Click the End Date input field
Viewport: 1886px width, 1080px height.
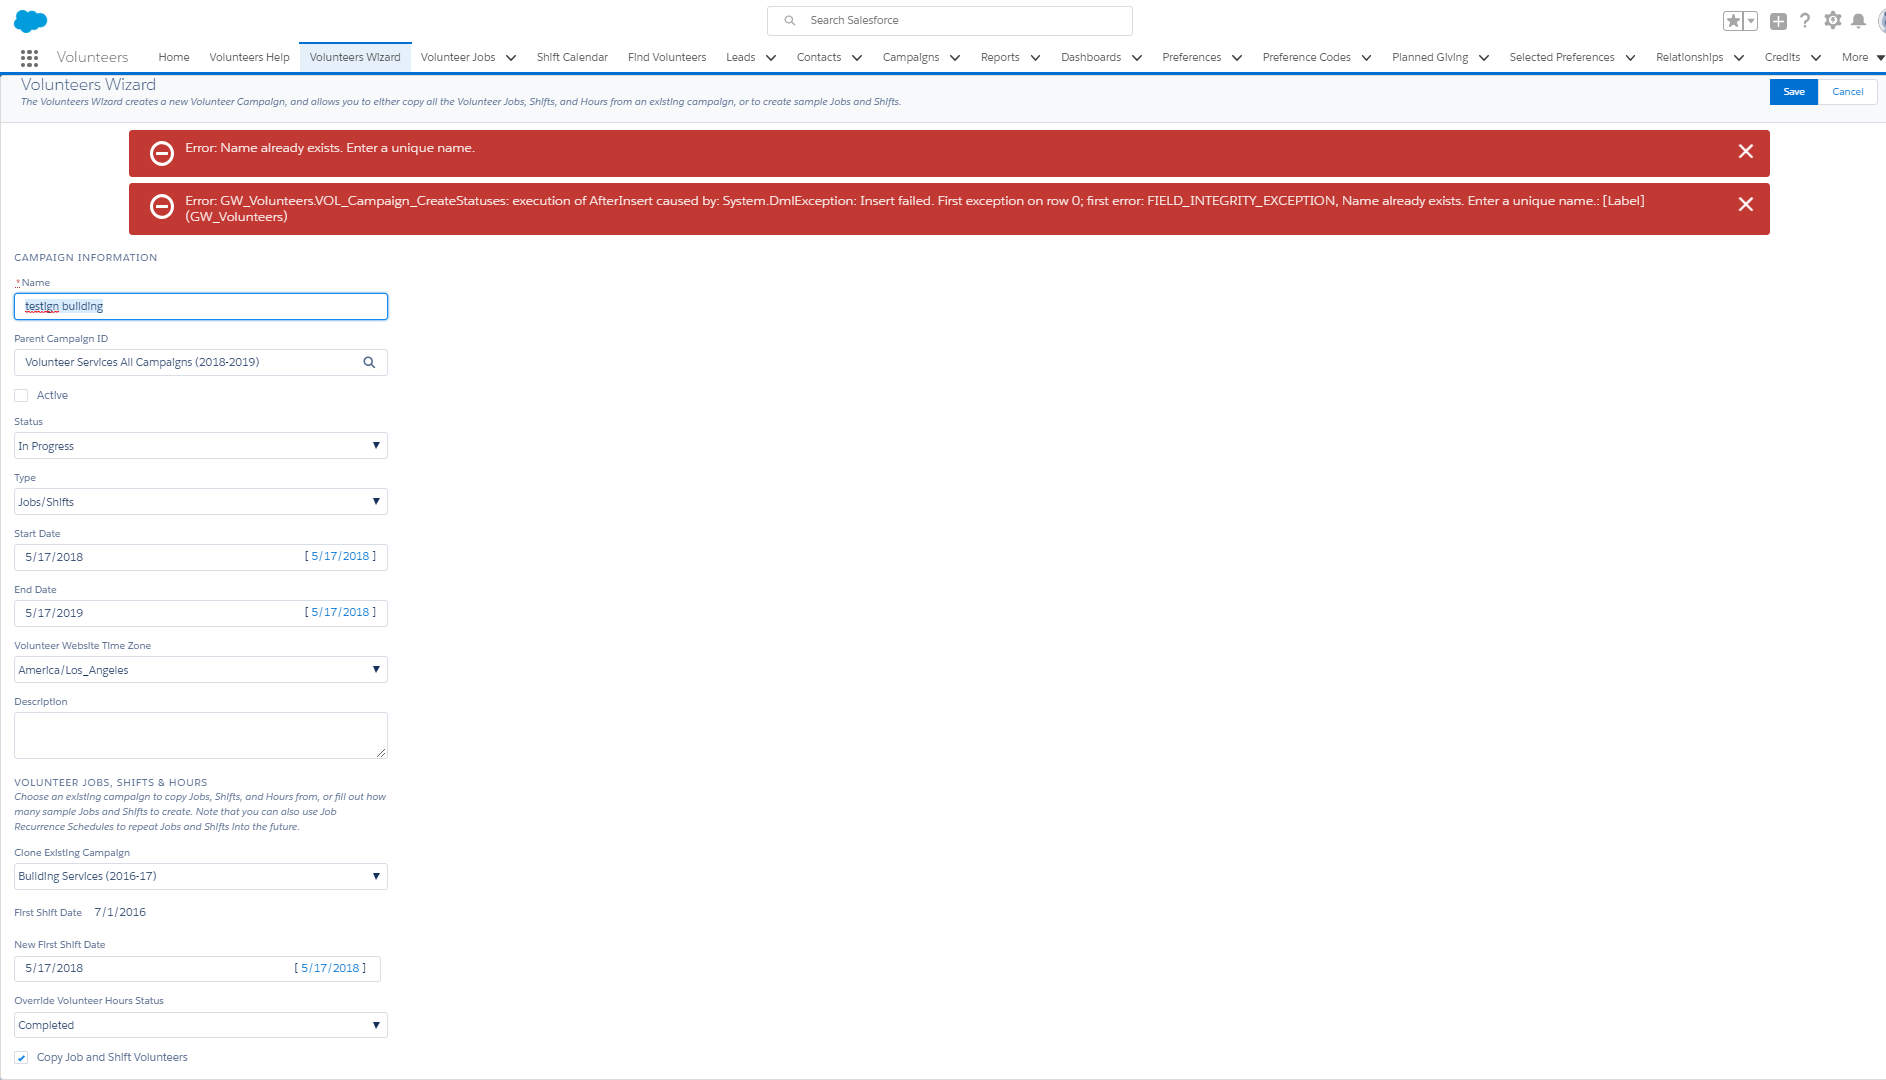201,613
